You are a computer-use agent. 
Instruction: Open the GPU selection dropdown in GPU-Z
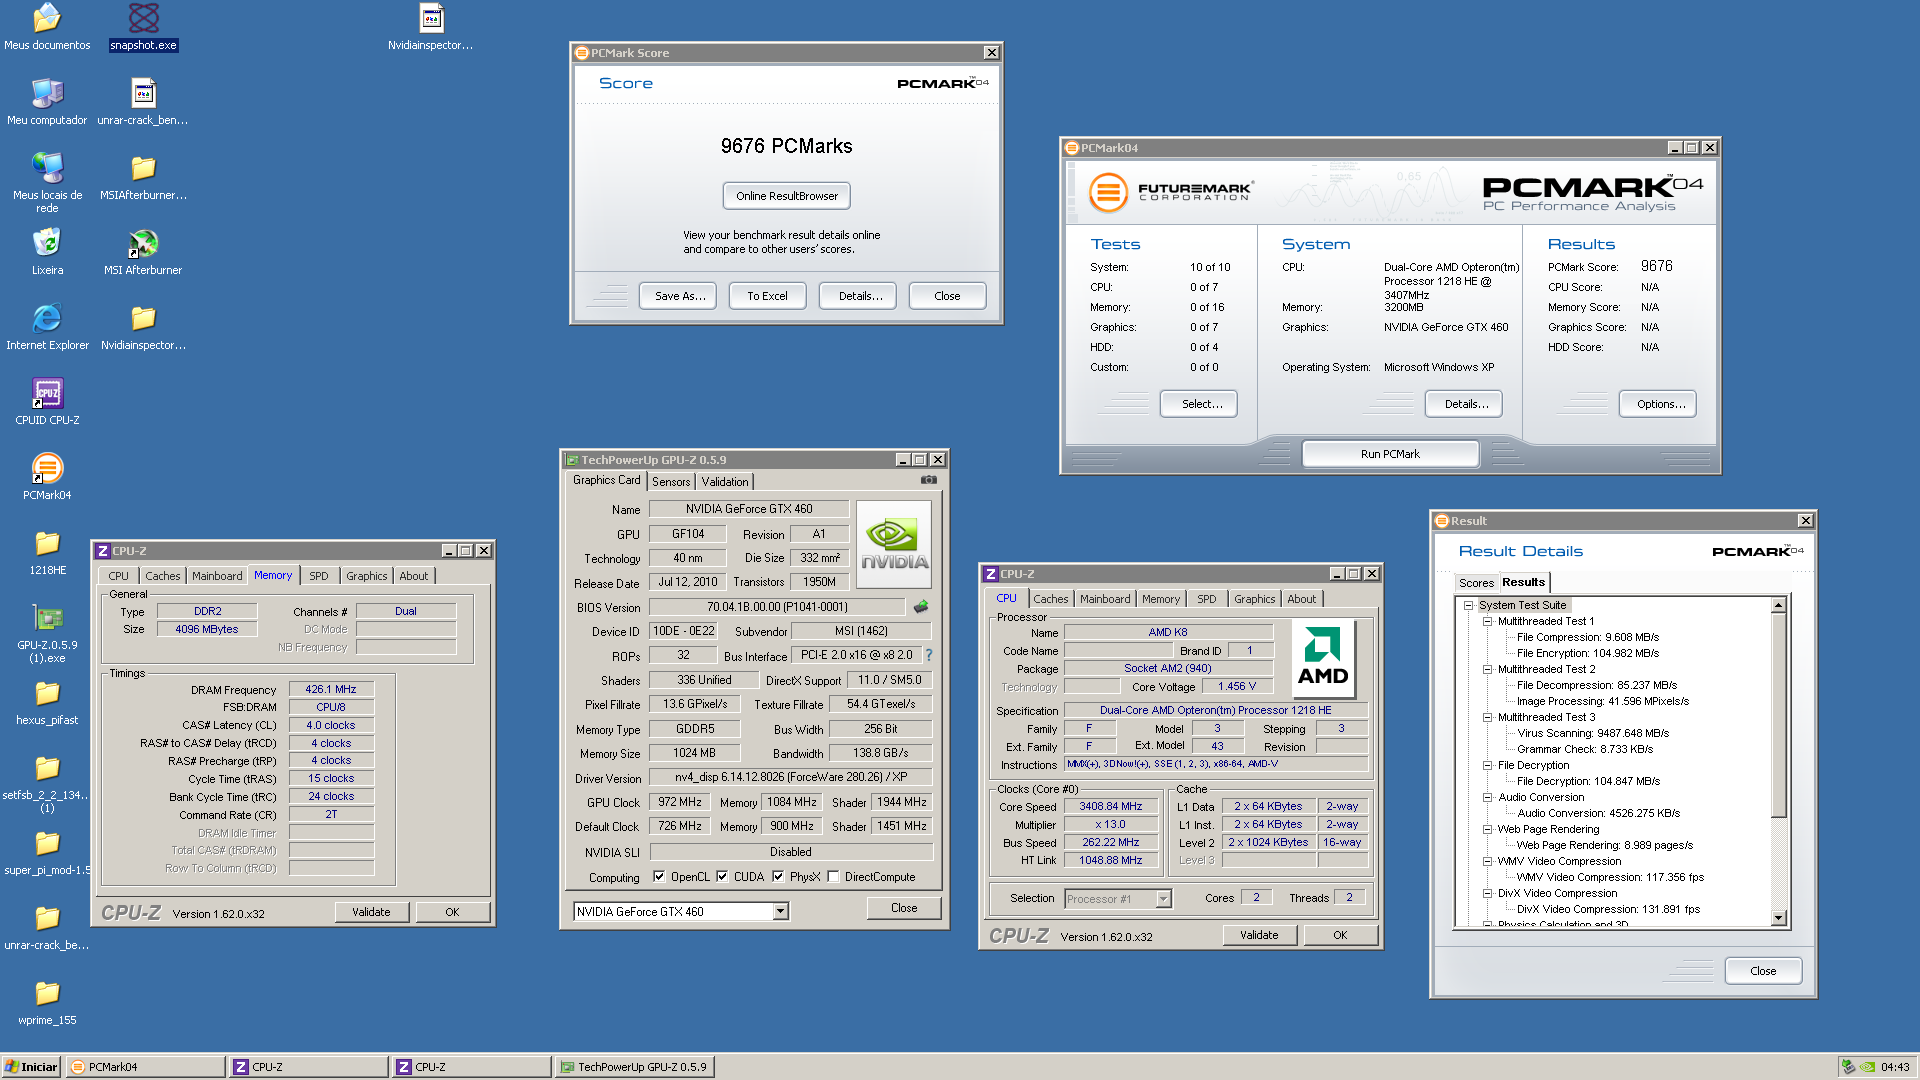[780, 911]
